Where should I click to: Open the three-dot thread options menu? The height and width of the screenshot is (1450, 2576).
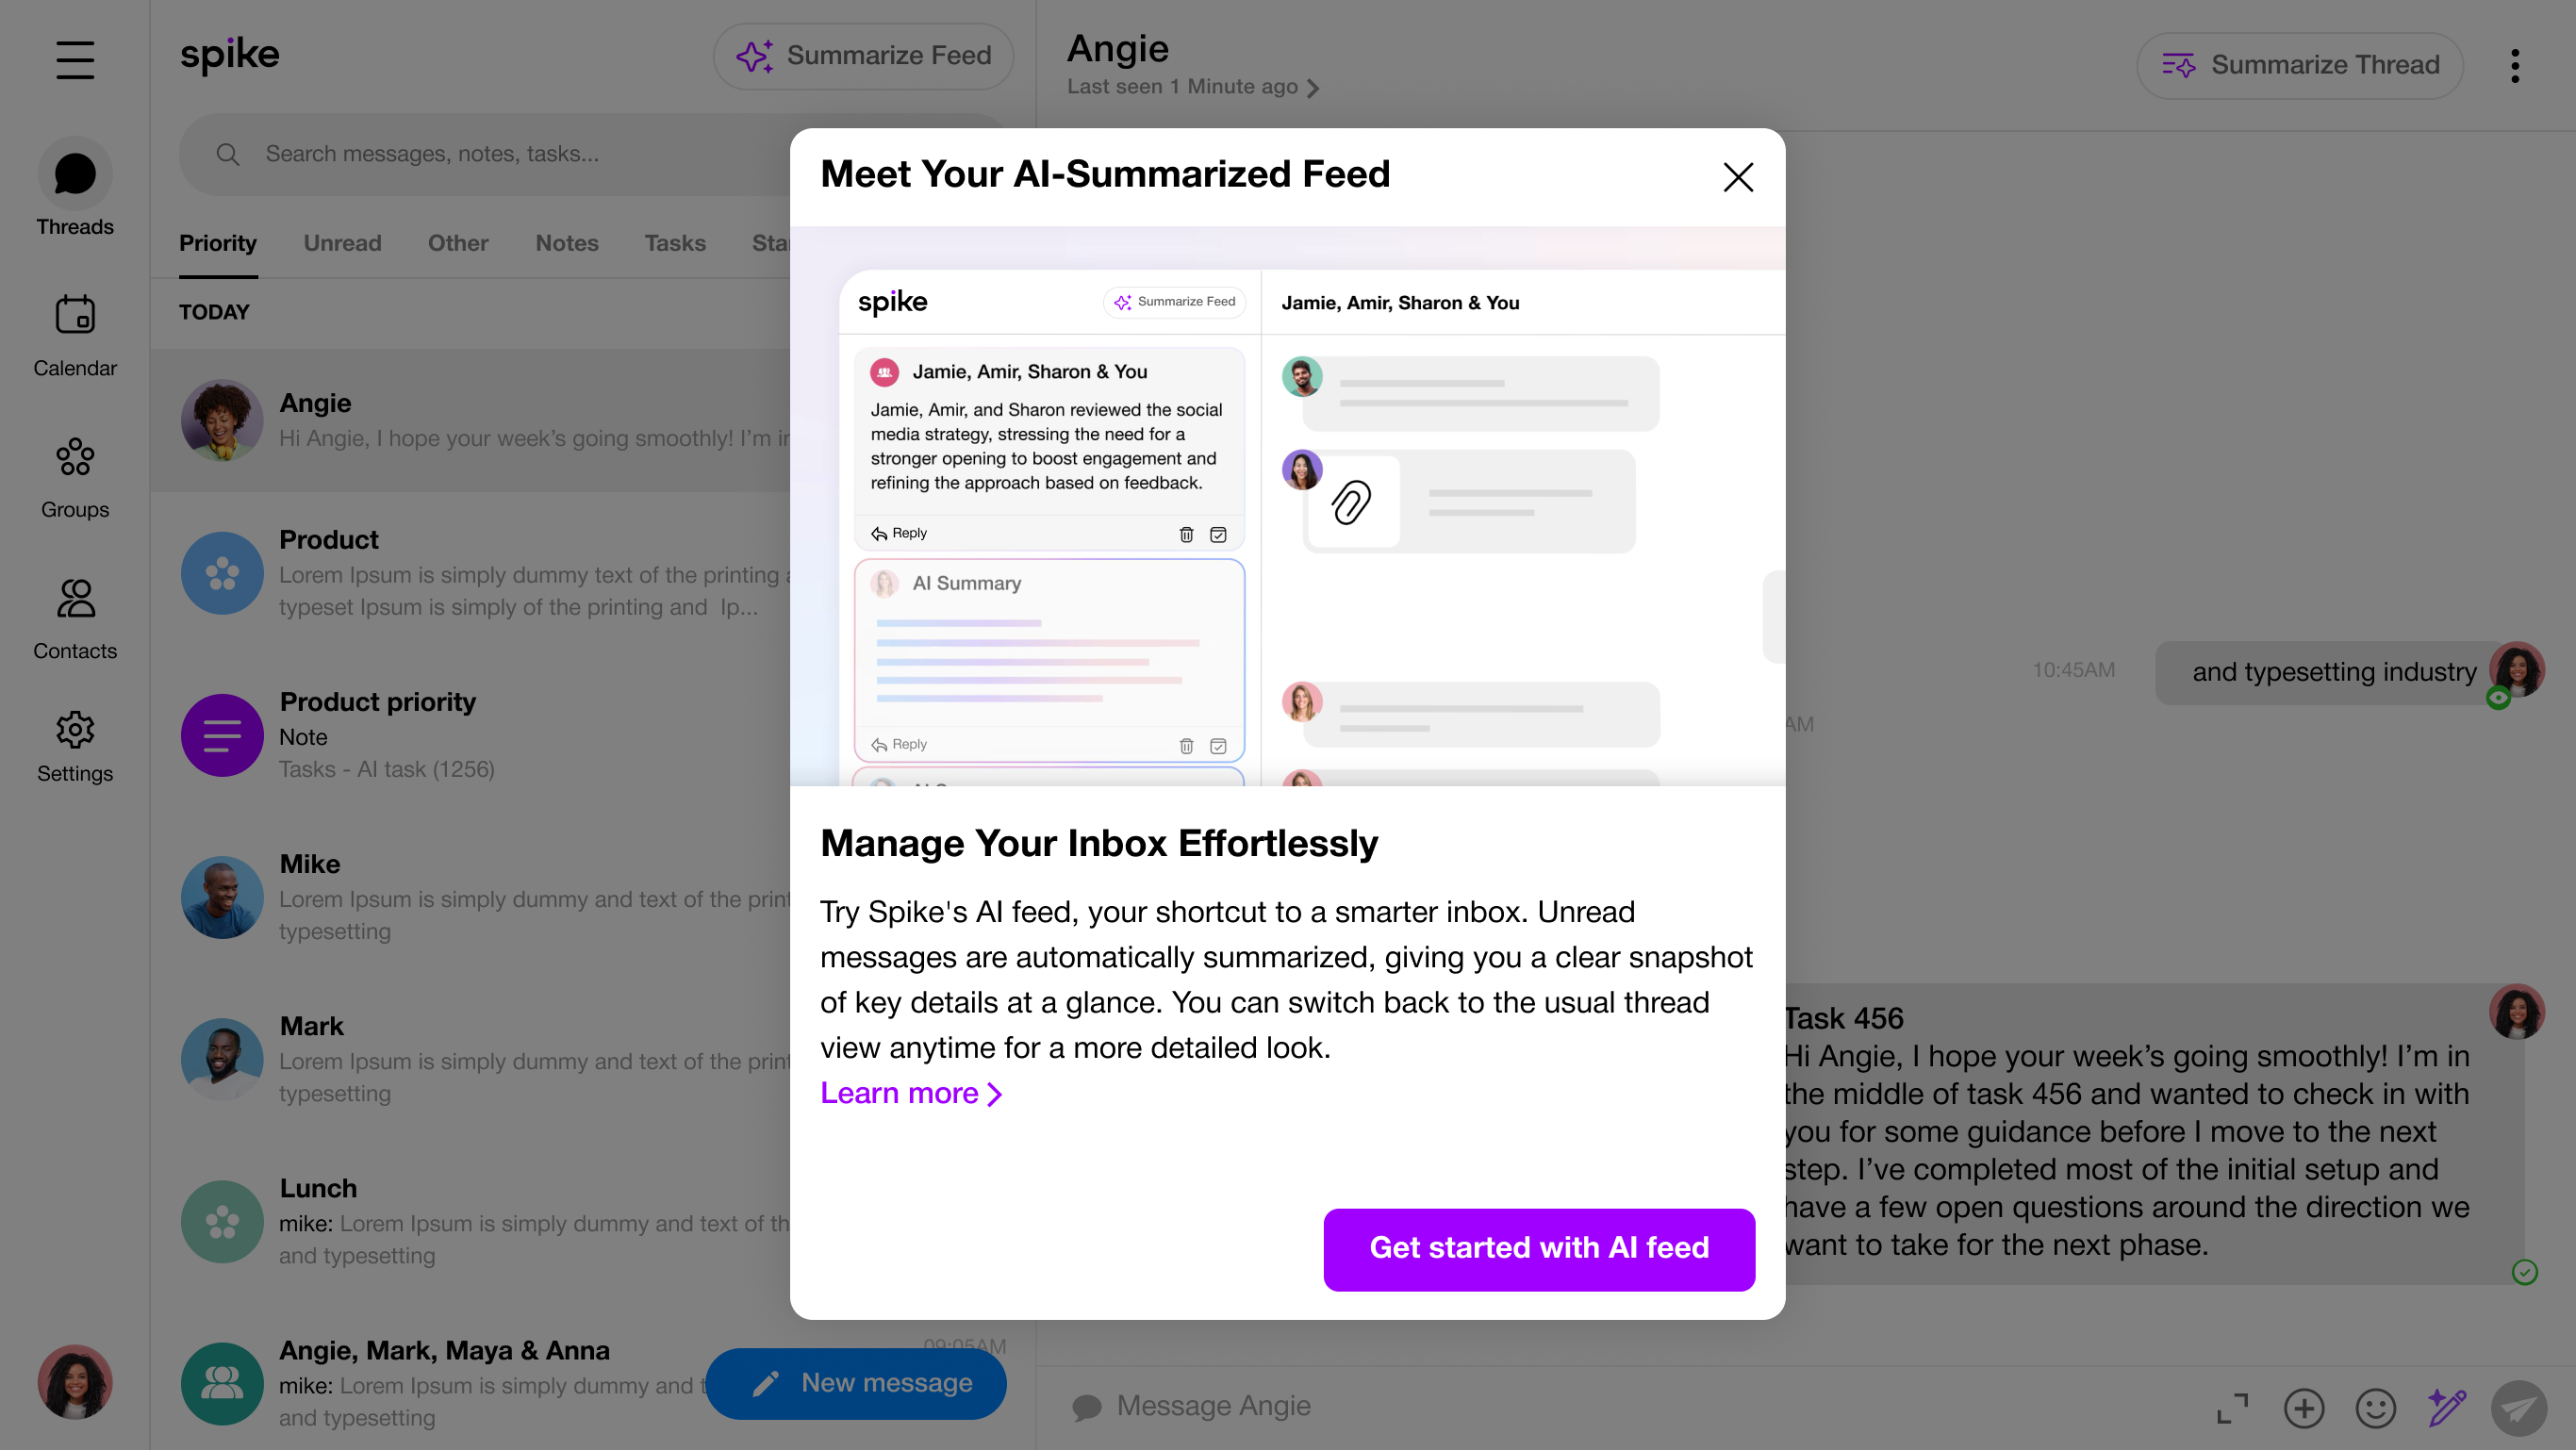click(2514, 66)
